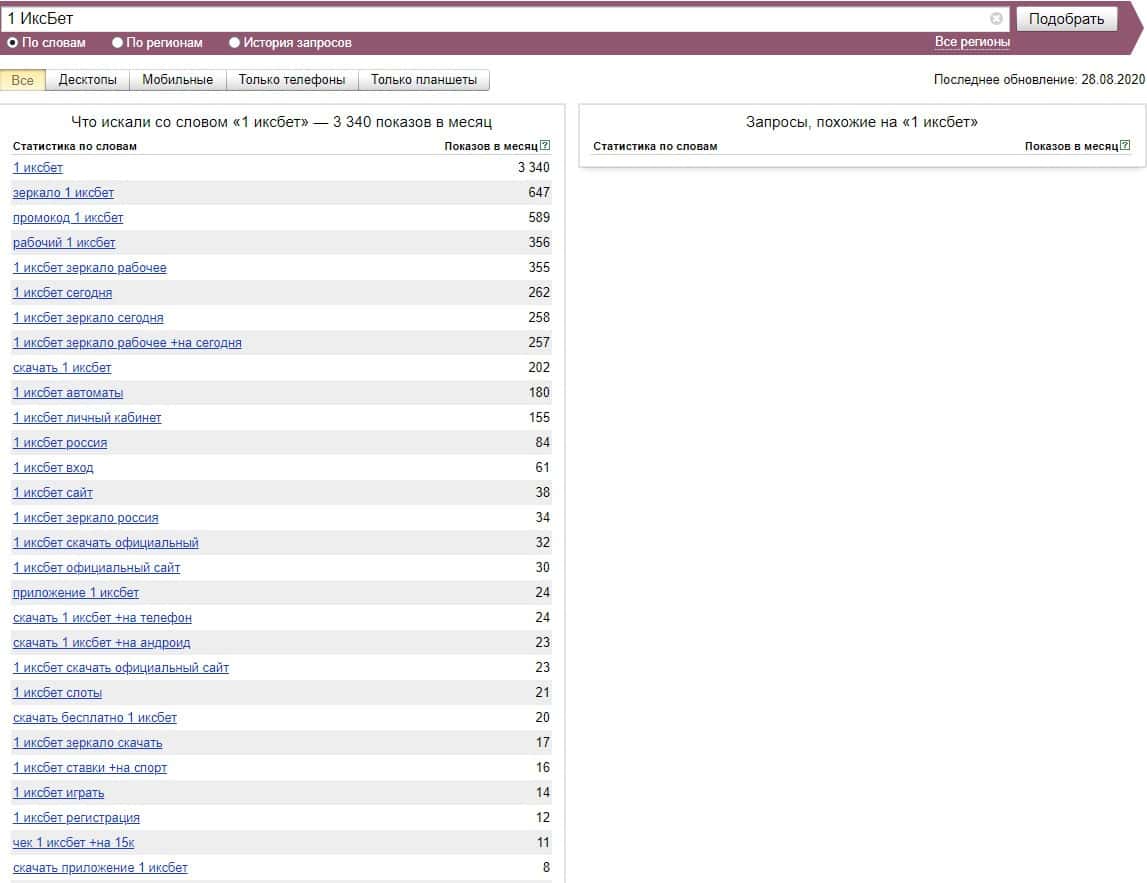Follow the '1 иксбет личный кабинет' link
The height and width of the screenshot is (883, 1147).
(x=87, y=418)
